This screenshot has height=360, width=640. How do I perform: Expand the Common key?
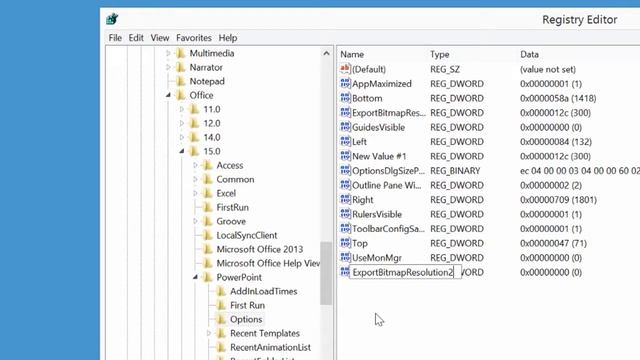coord(196,179)
